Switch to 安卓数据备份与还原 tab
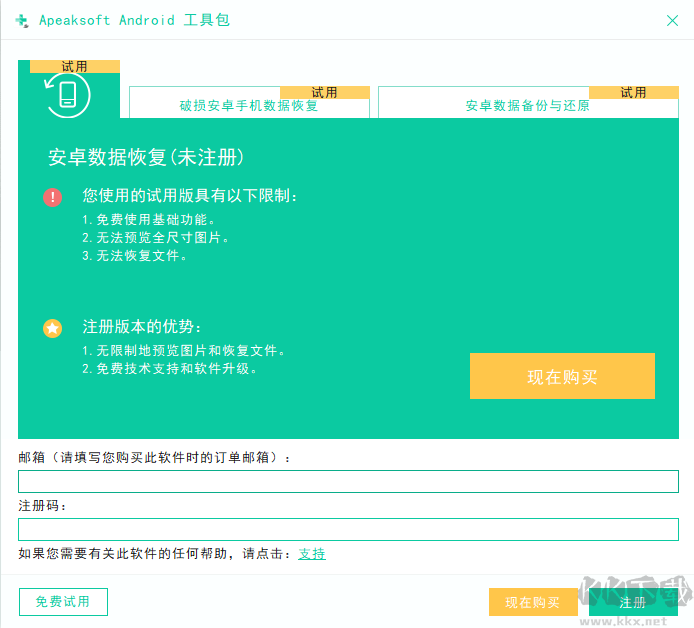Viewport: 694px width, 628px height. [528, 102]
